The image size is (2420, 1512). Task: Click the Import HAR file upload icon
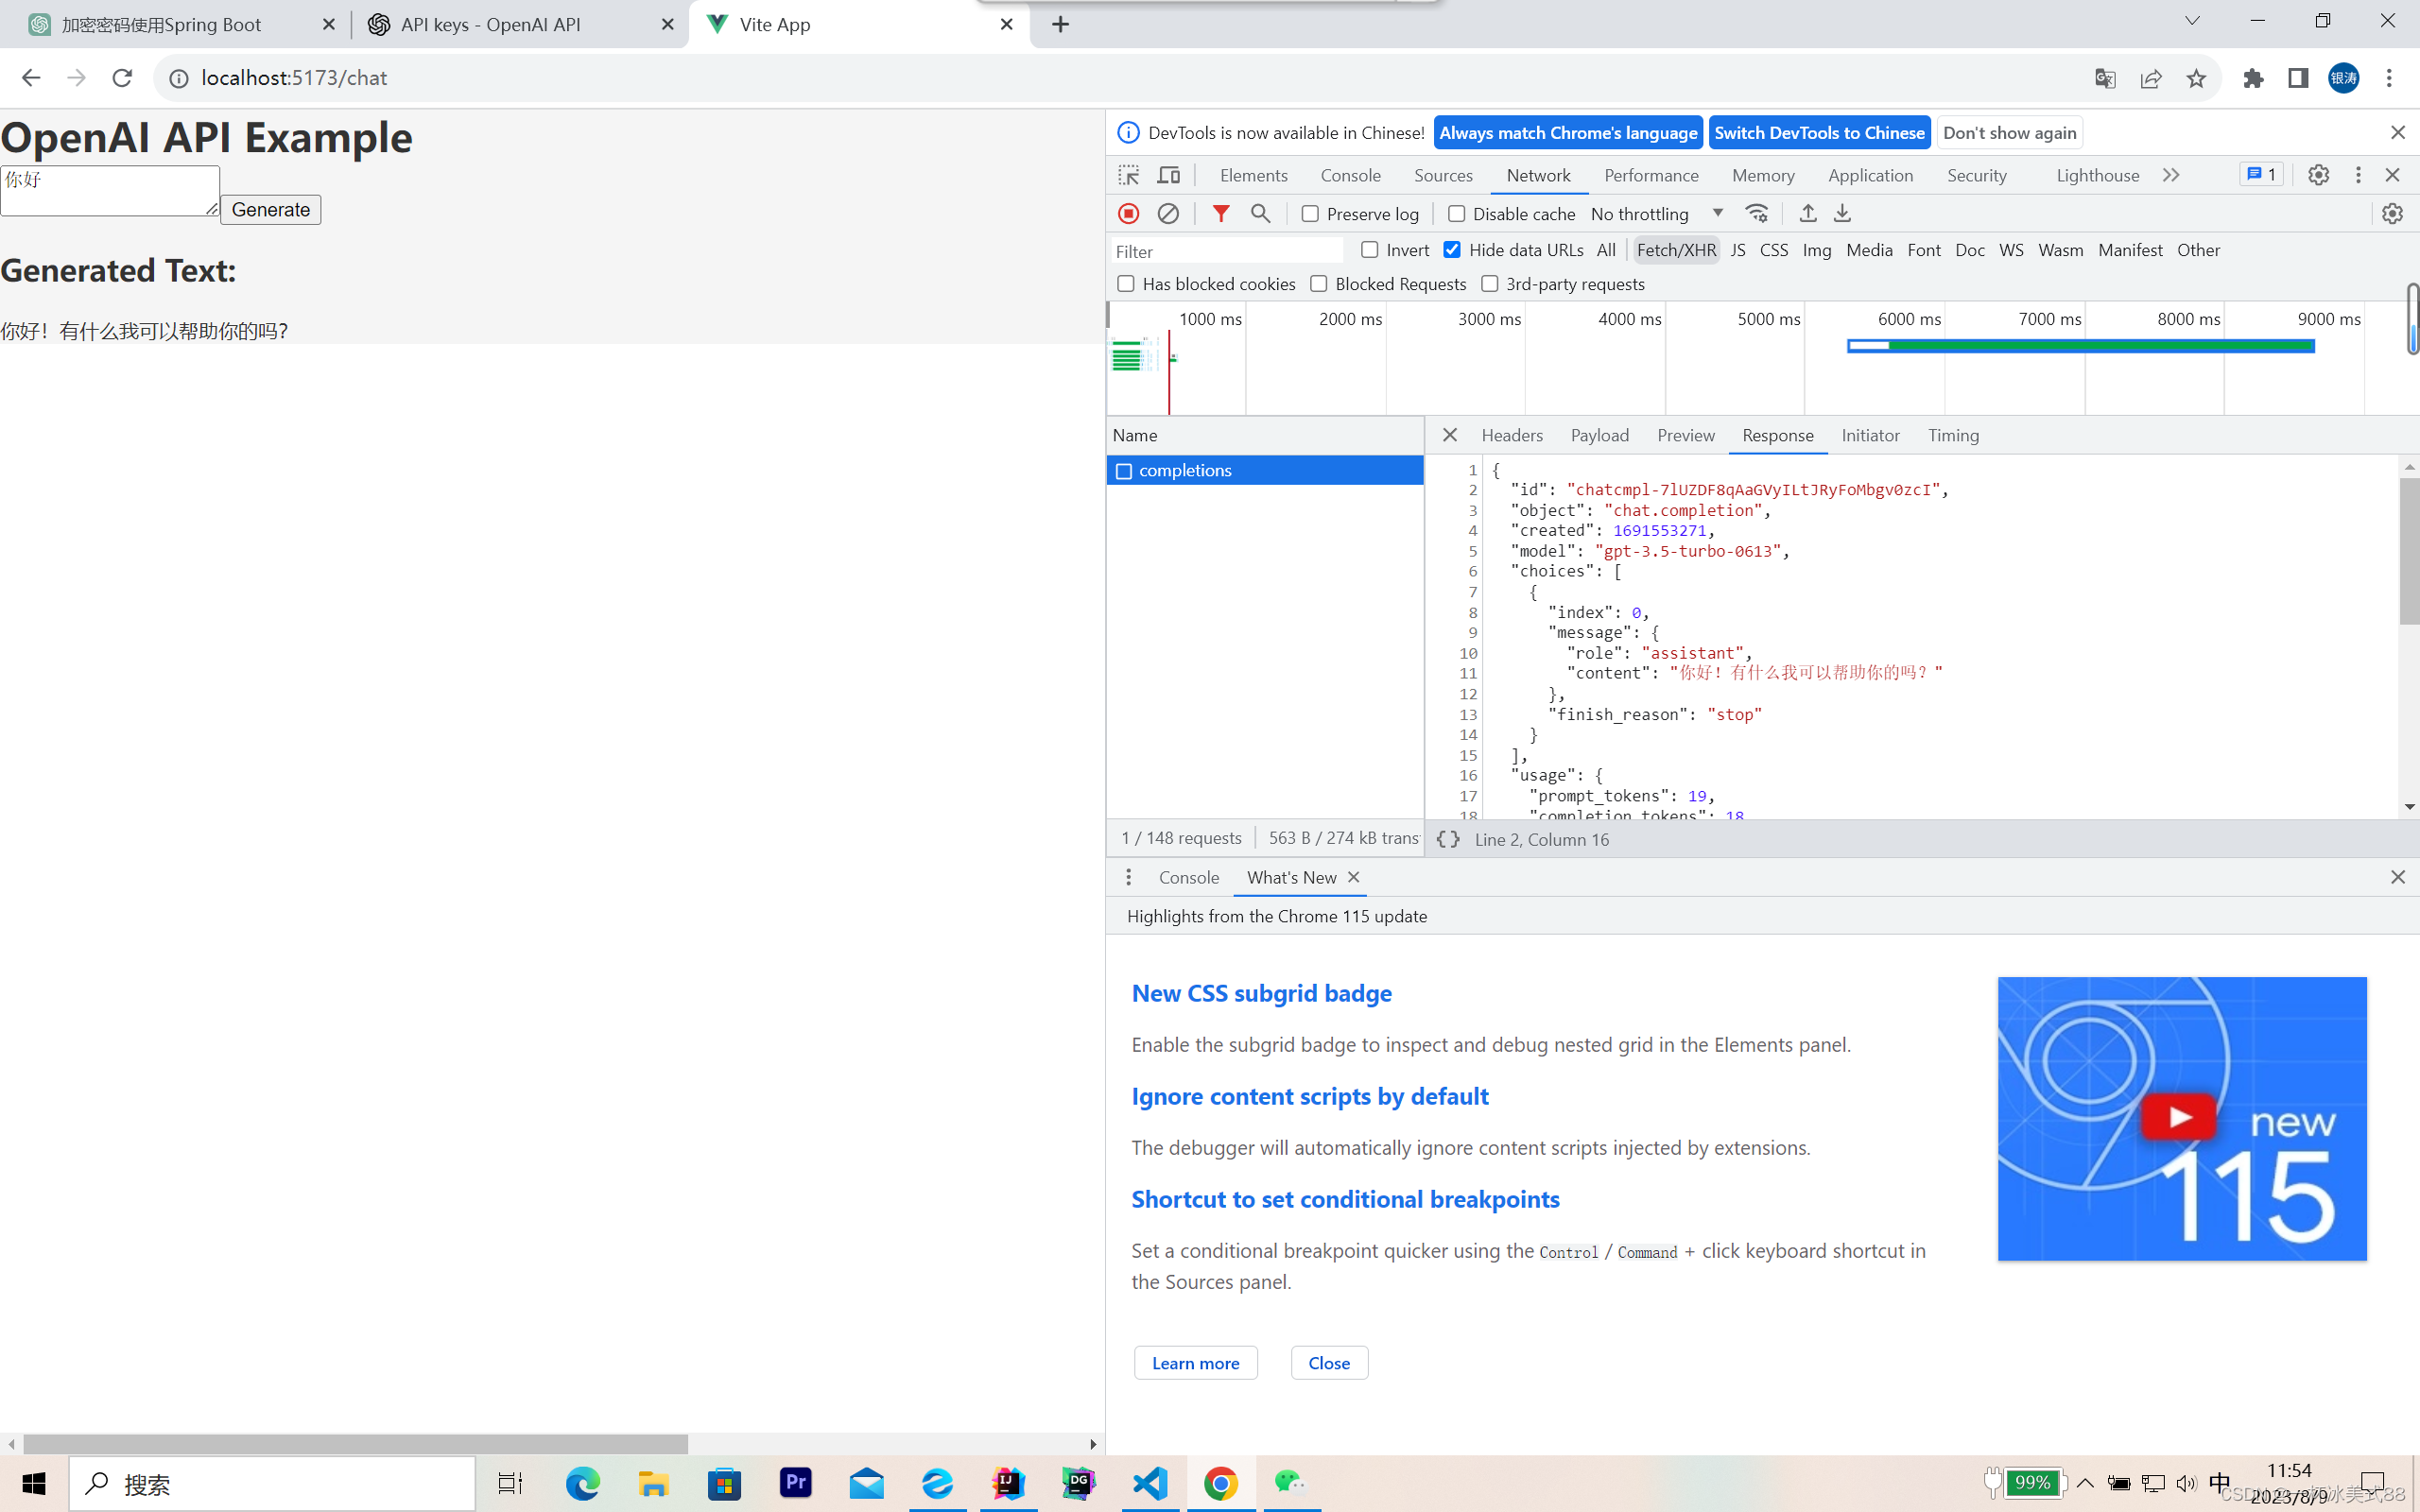click(x=1808, y=213)
